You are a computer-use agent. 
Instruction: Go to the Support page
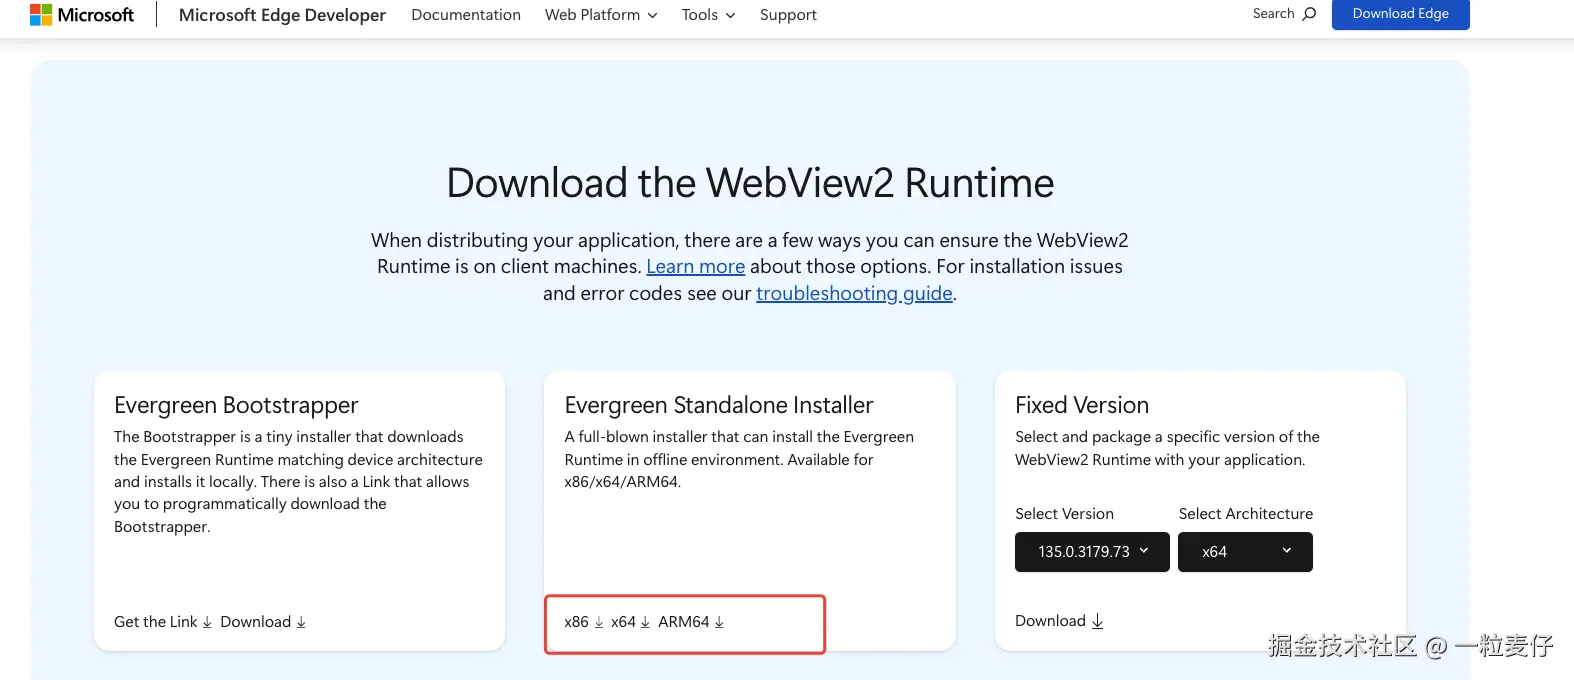coord(788,15)
